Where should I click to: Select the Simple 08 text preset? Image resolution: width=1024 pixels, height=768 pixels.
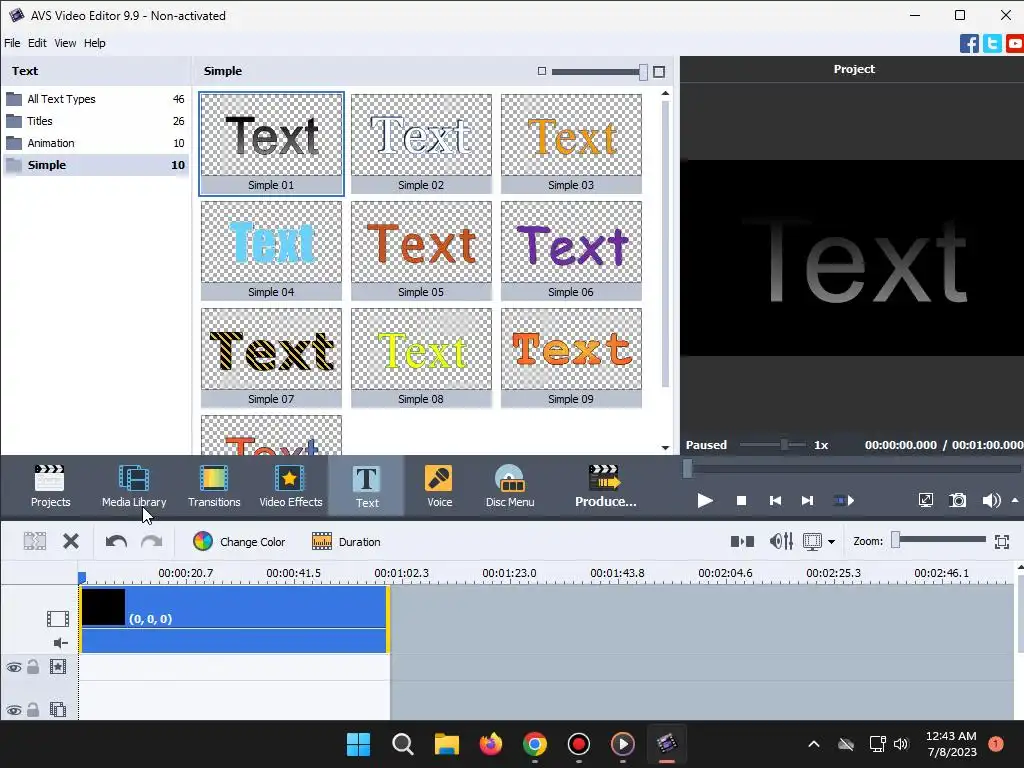tap(421, 358)
